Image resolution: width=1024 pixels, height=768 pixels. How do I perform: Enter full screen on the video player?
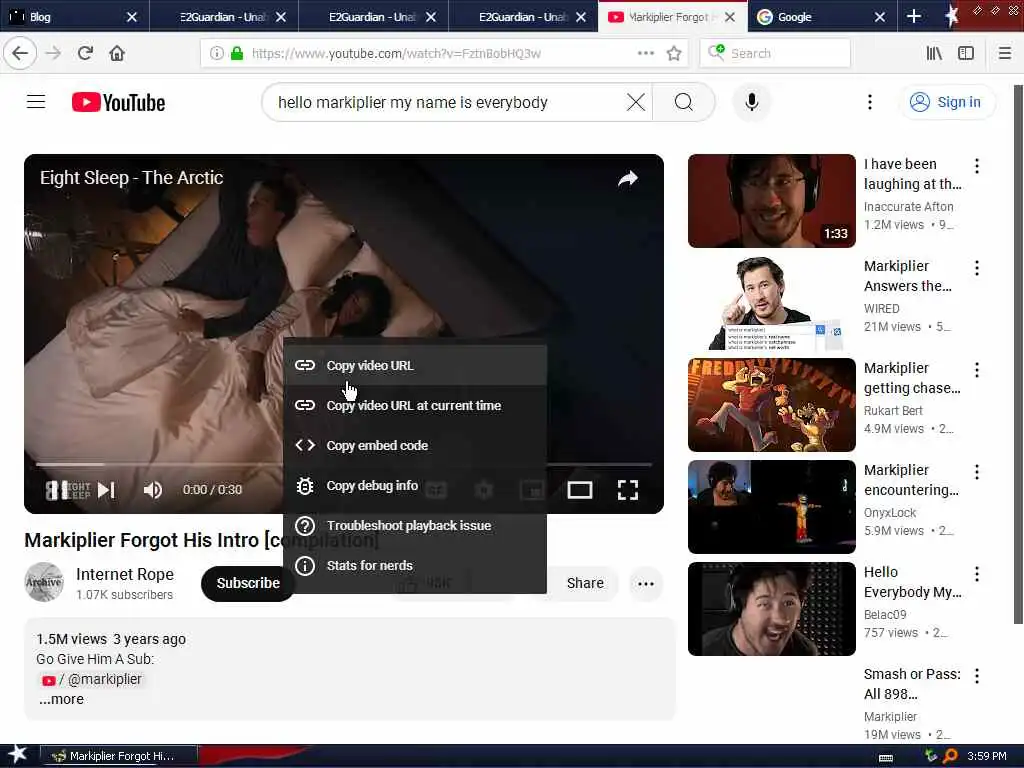pos(628,490)
